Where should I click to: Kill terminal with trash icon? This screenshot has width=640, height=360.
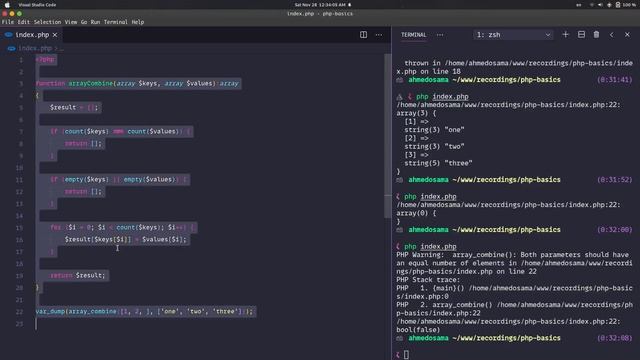596,35
